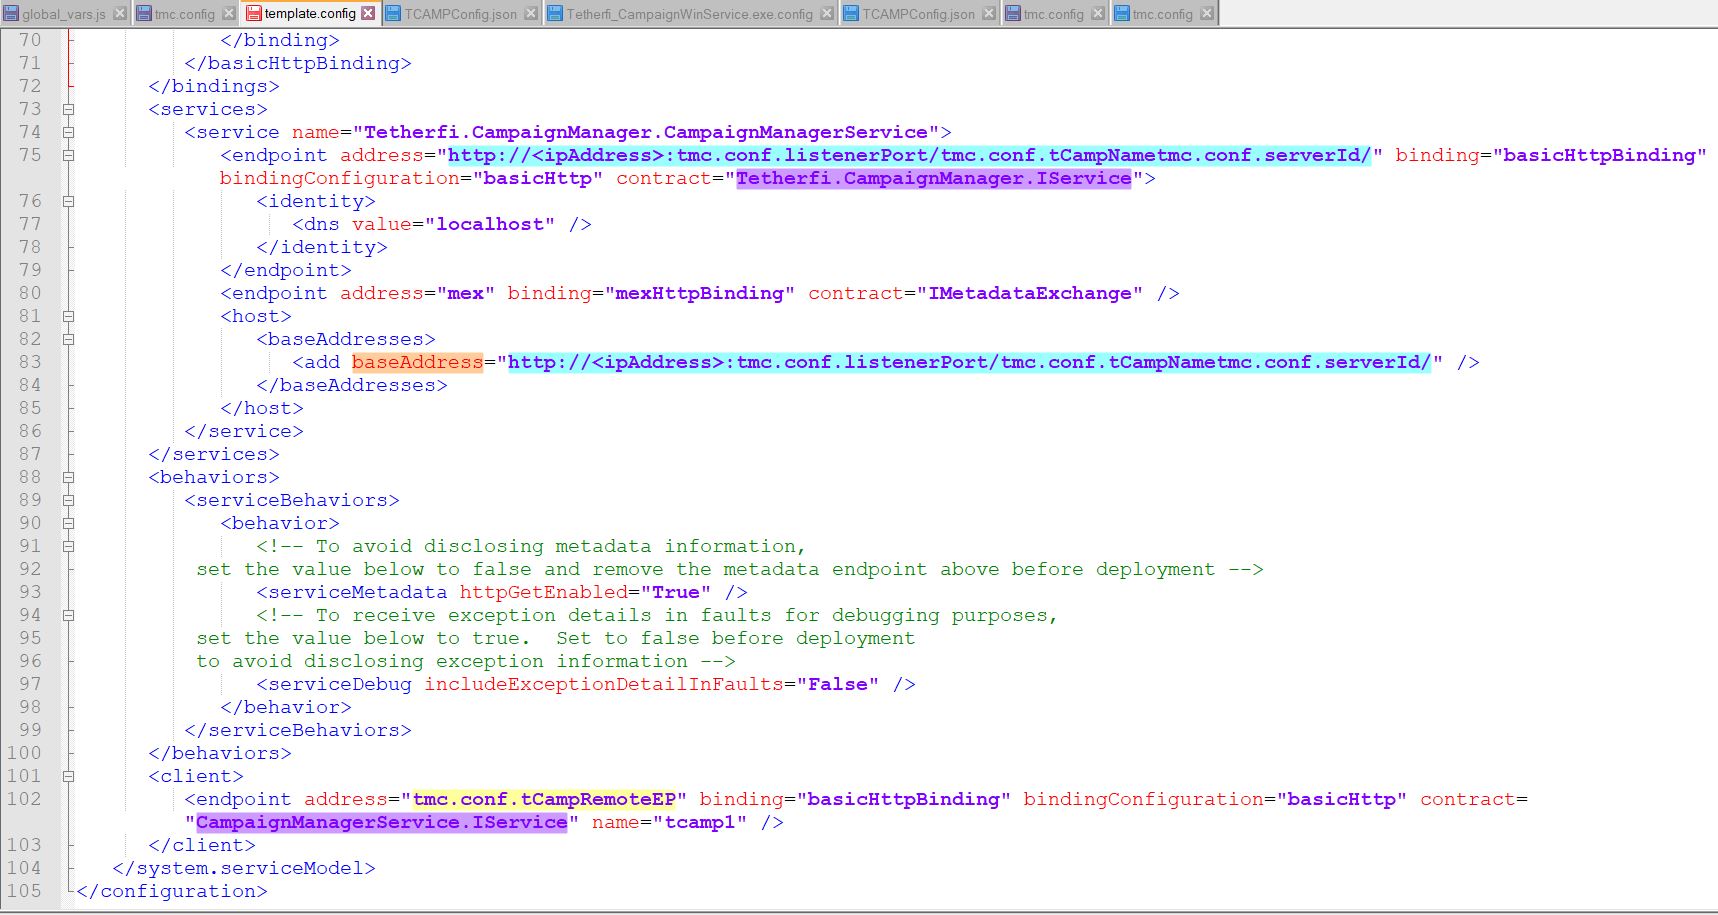The height and width of the screenshot is (915, 1718).
Task: Close the template.config tab
Action: [368, 13]
